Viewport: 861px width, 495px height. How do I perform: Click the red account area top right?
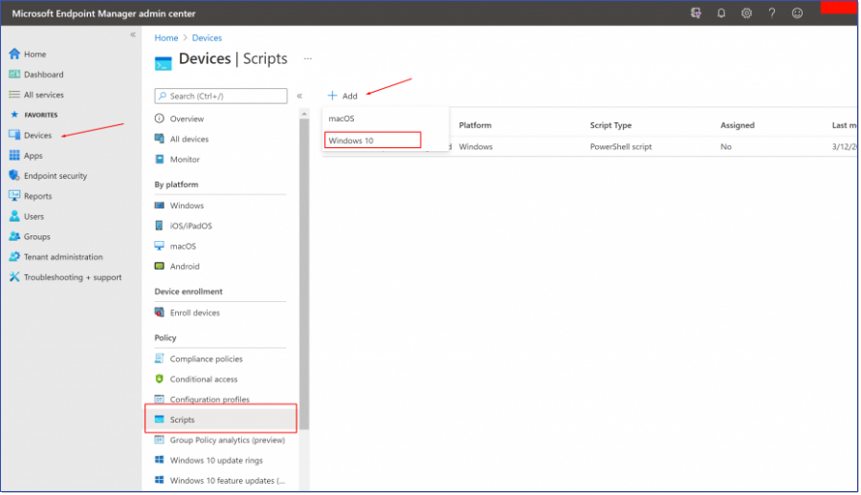click(x=838, y=7)
